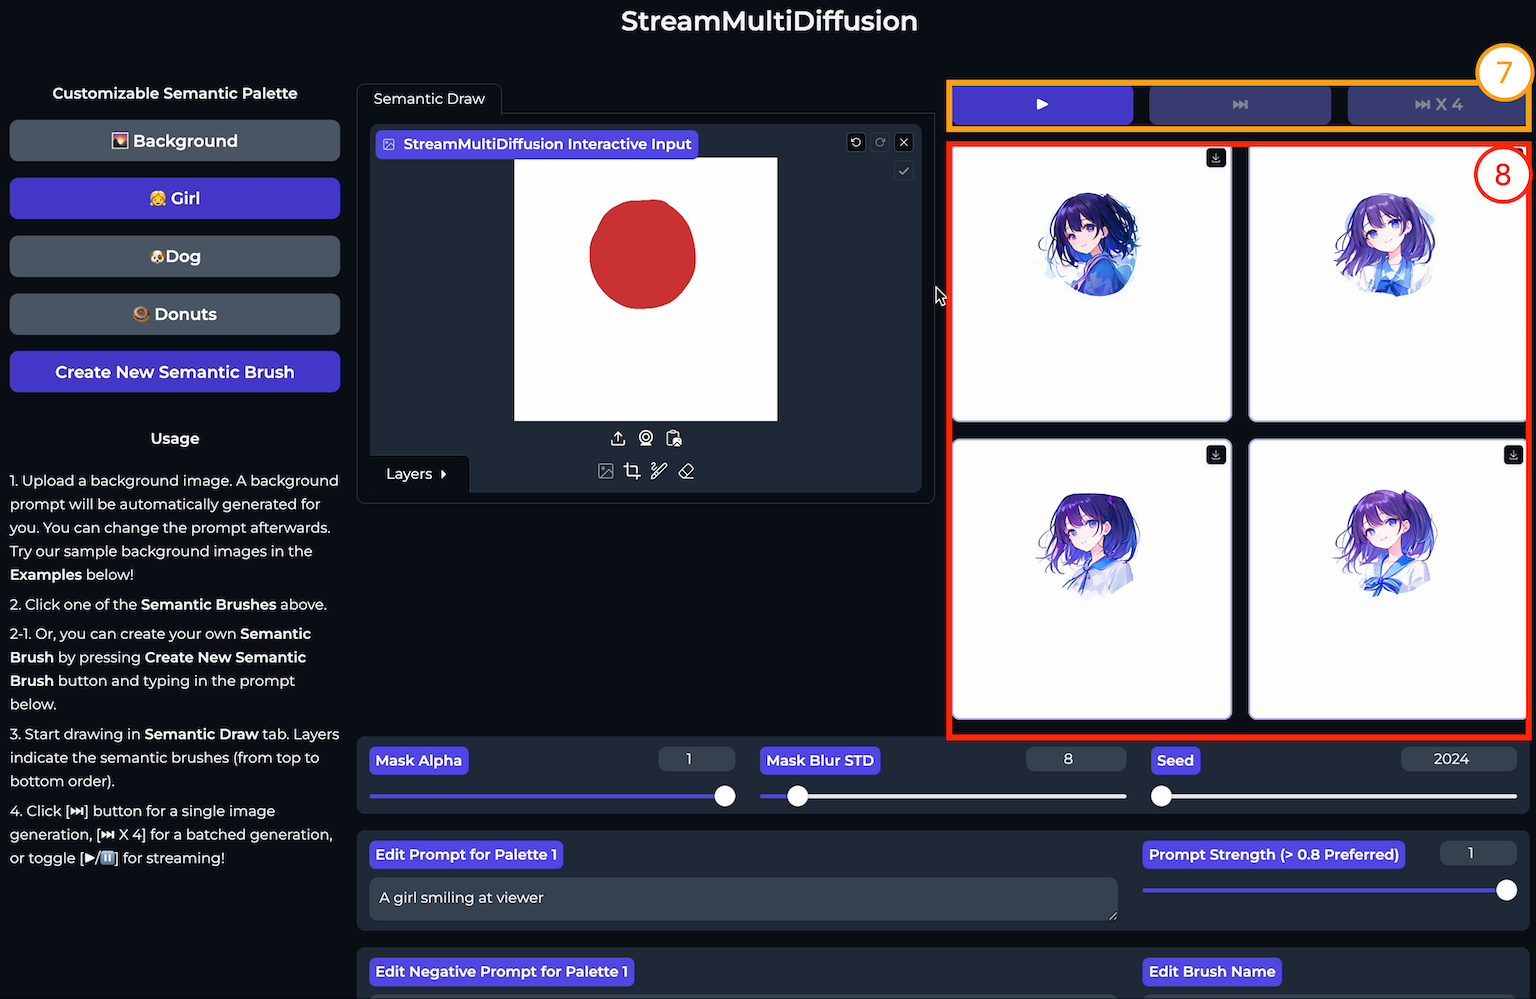Open the bottom-right generated girl thumbnail

coord(1387,579)
